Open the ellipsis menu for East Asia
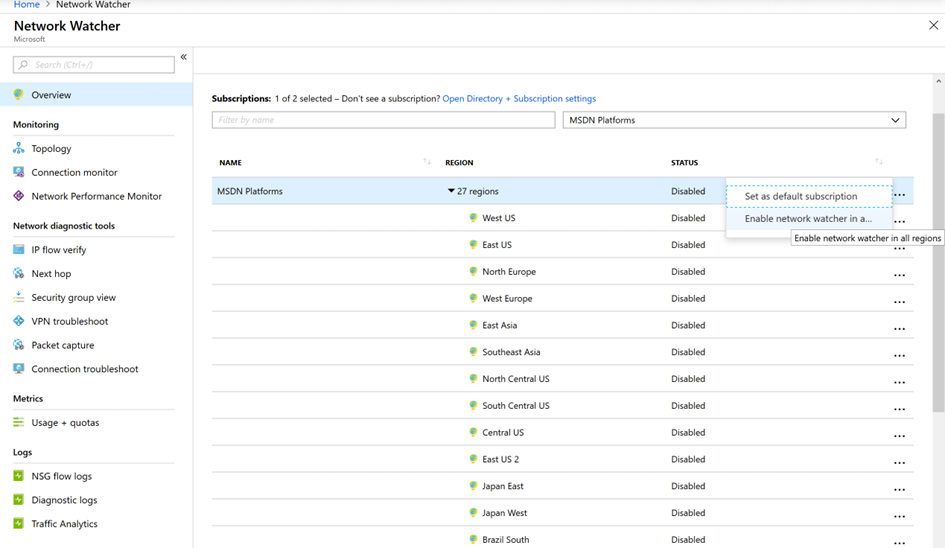 click(x=899, y=329)
